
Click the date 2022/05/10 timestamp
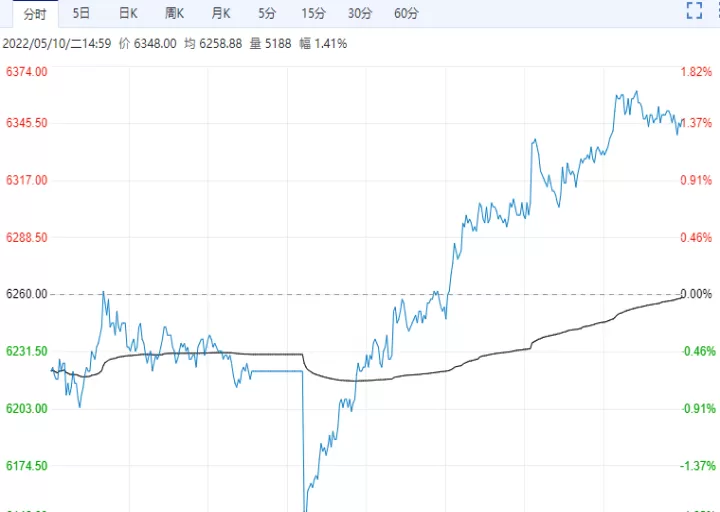pyautogui.click(x=57, y=44)
